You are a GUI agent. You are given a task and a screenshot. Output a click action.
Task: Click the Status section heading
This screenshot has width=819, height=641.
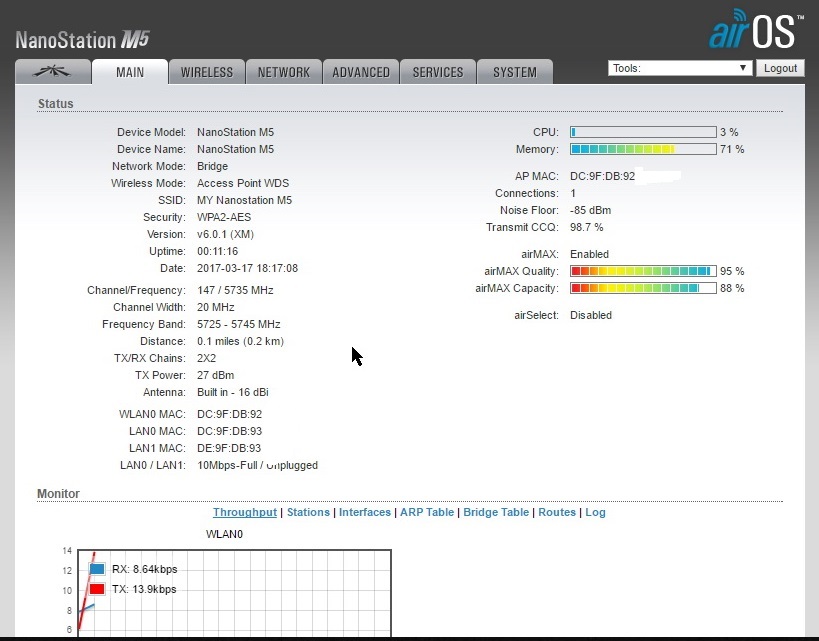pyautogui.click(x=55, y=103)
